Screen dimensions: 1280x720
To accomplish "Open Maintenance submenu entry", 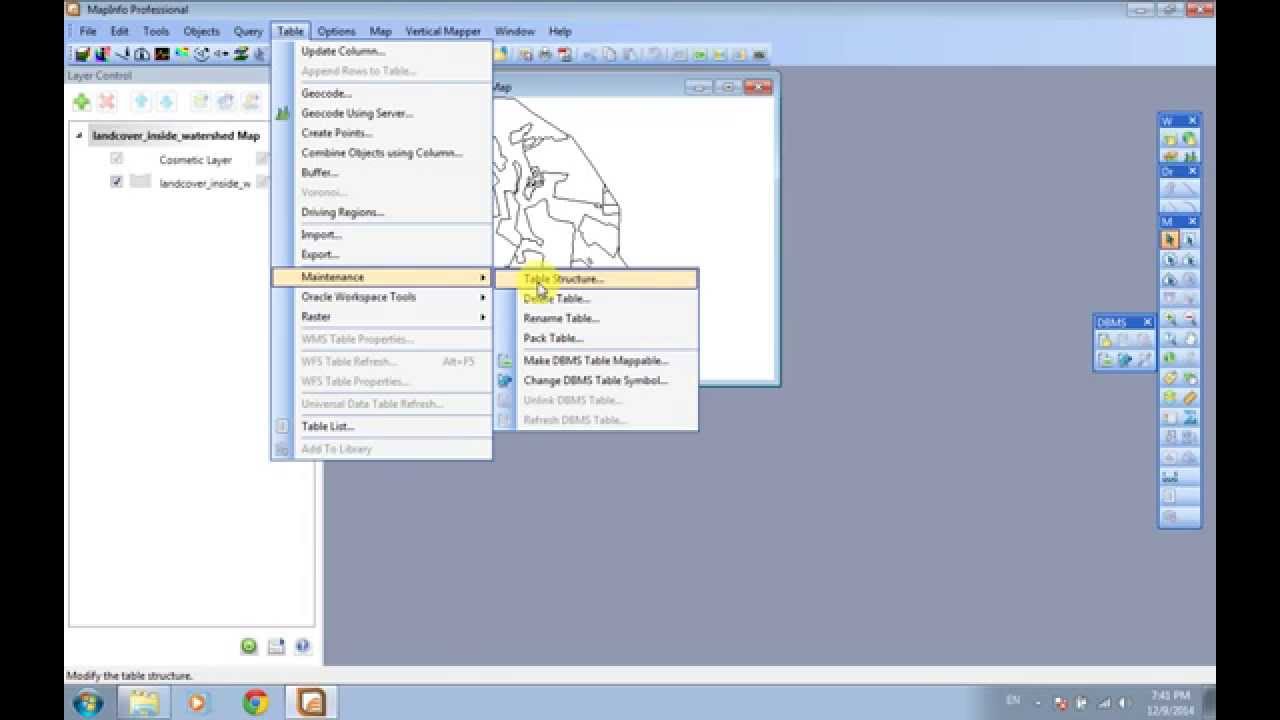I will [382, 277].
